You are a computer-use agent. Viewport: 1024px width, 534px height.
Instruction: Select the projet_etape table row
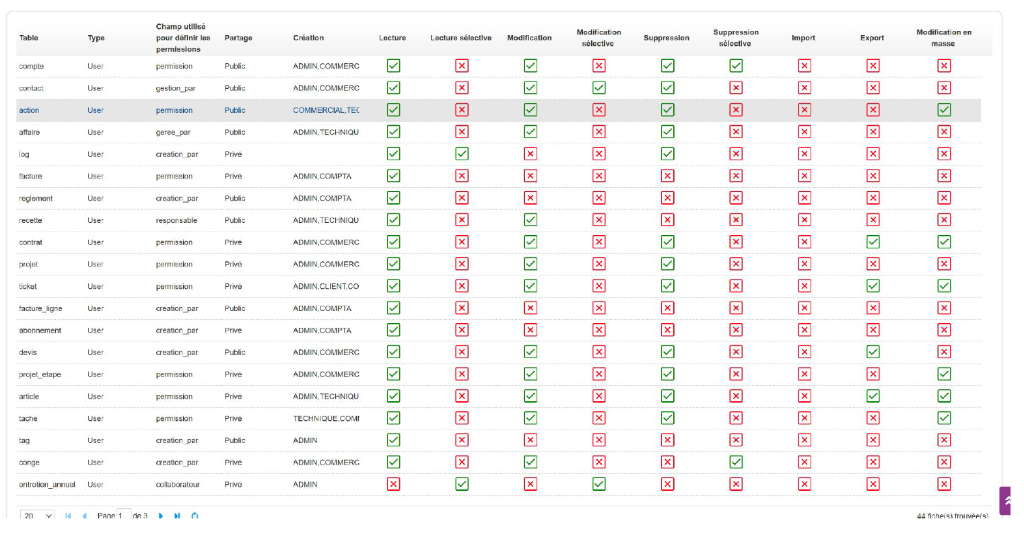pos(40,374)
